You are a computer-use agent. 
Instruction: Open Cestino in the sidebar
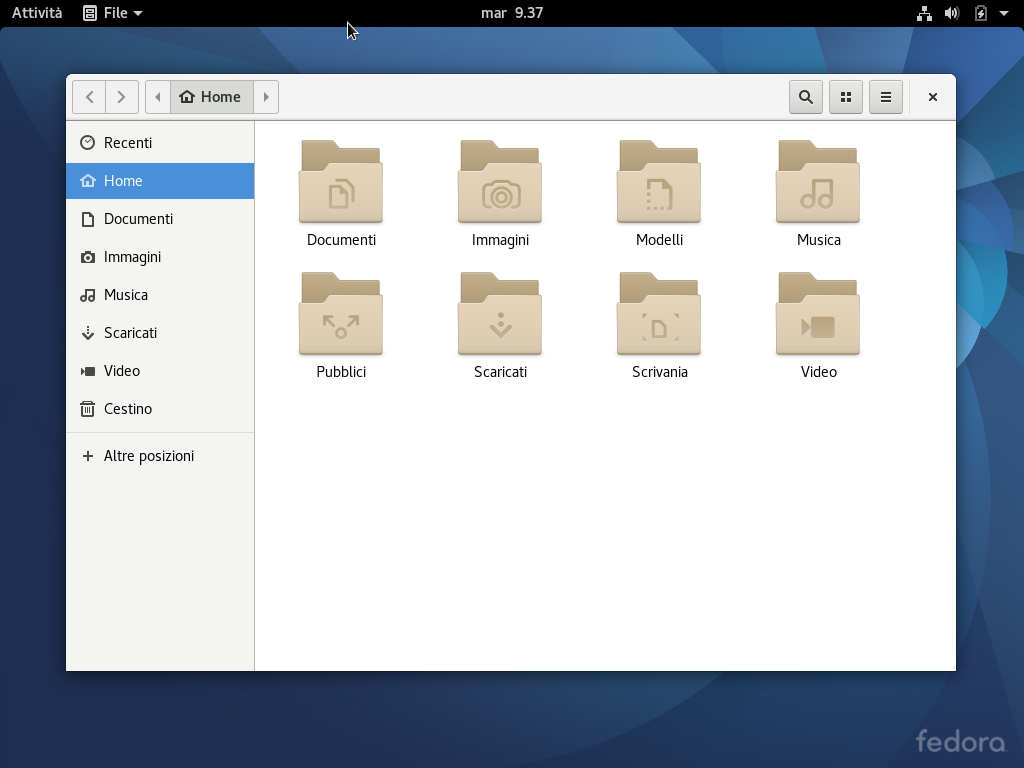click(x=128, y=409)
